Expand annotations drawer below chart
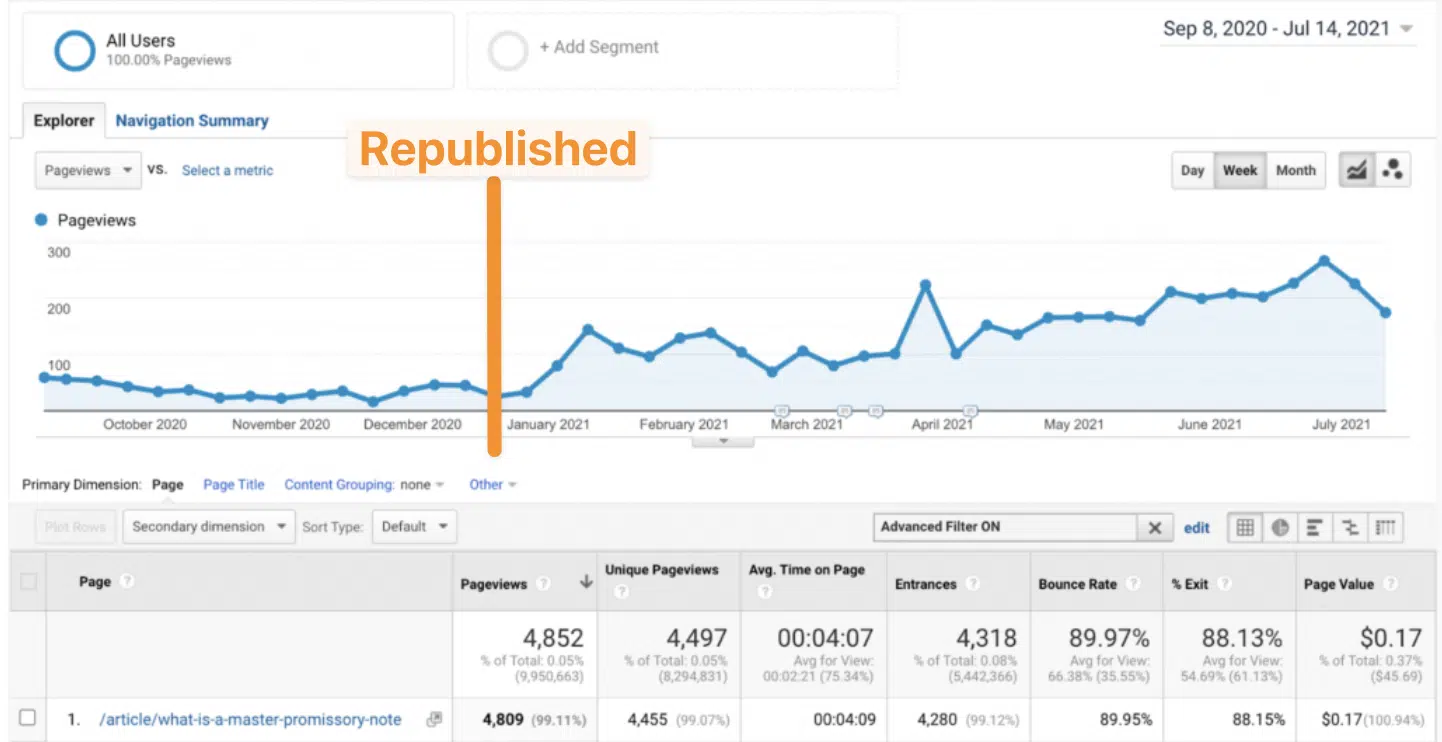 [723, 441]
